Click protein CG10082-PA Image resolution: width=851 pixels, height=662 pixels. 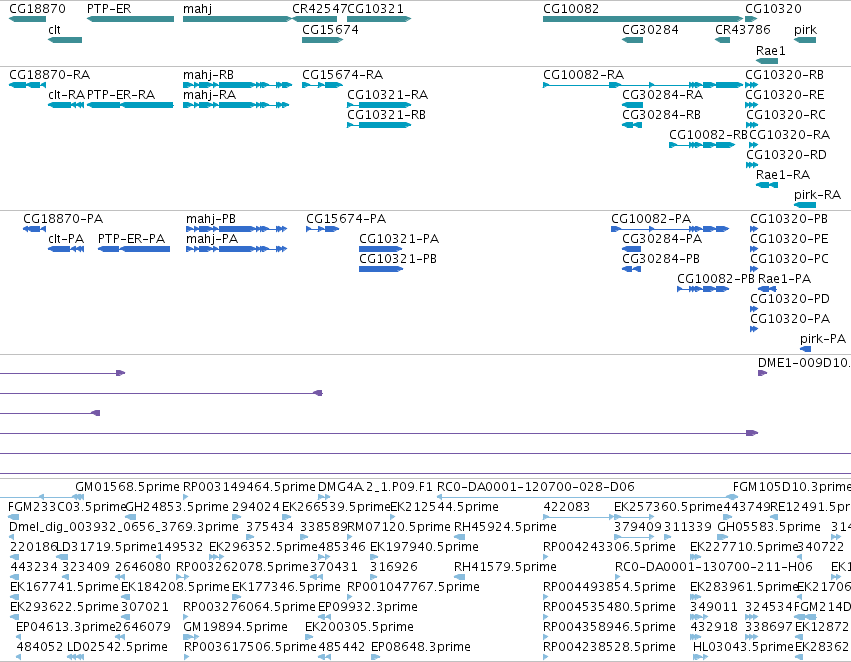[x=651, y=219]
